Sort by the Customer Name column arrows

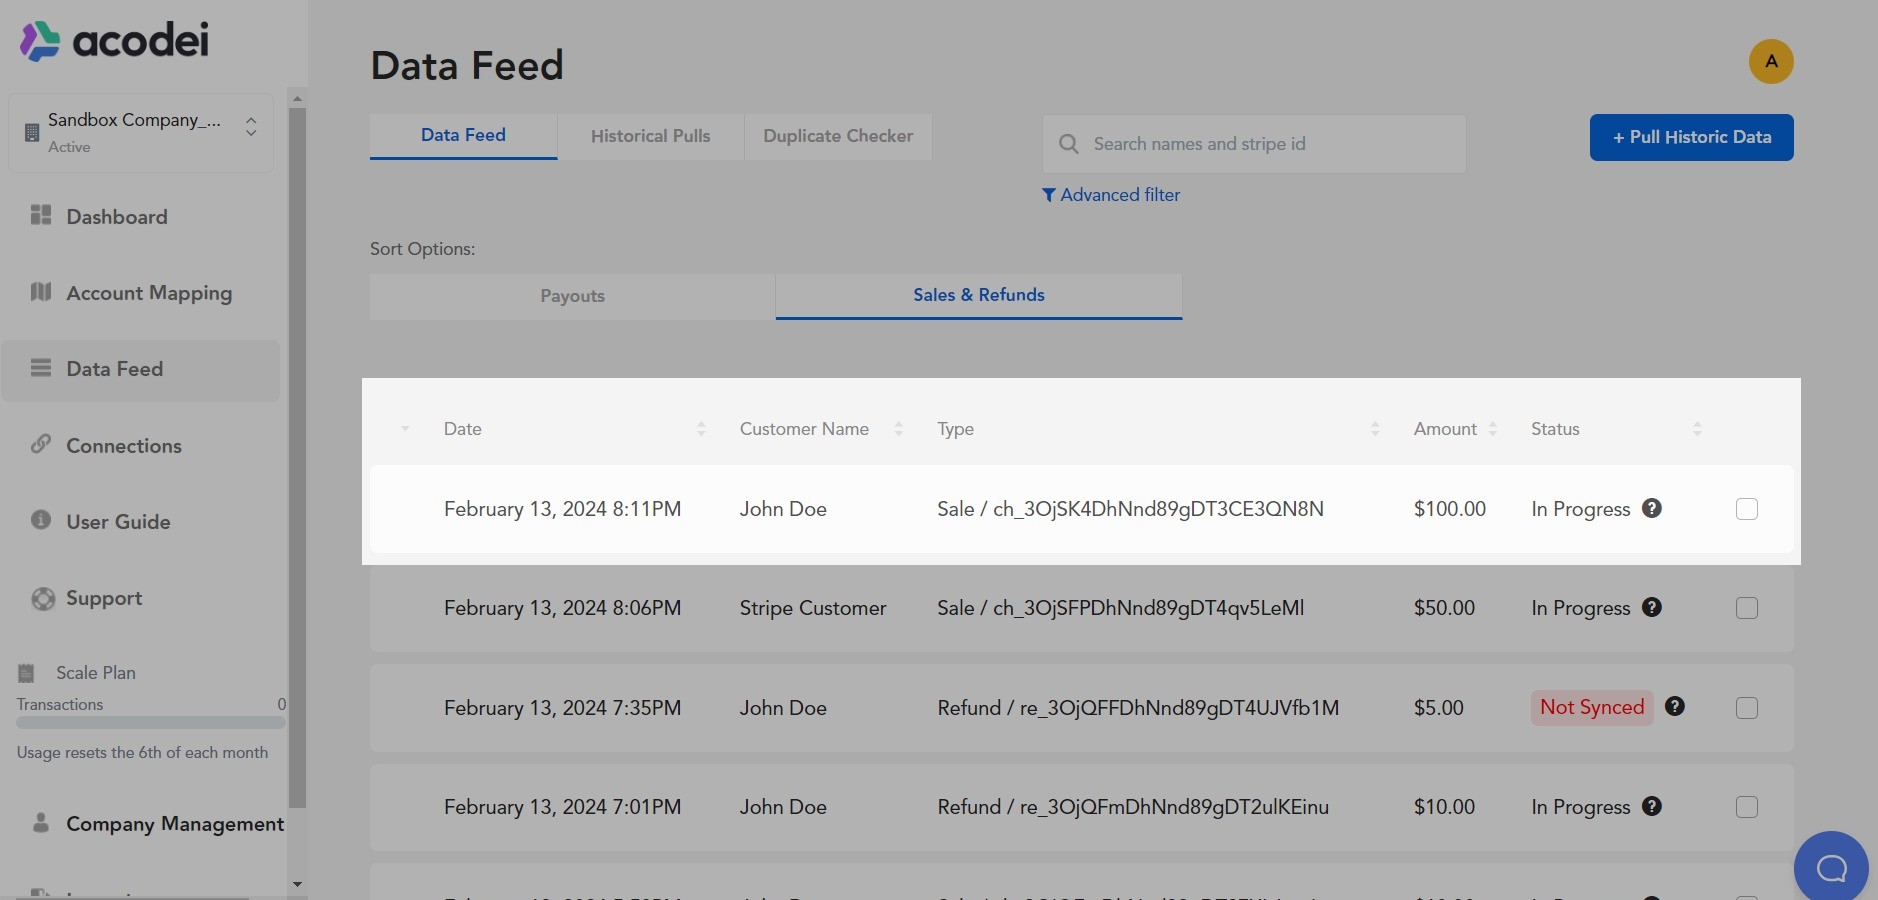tap(899, 429)
